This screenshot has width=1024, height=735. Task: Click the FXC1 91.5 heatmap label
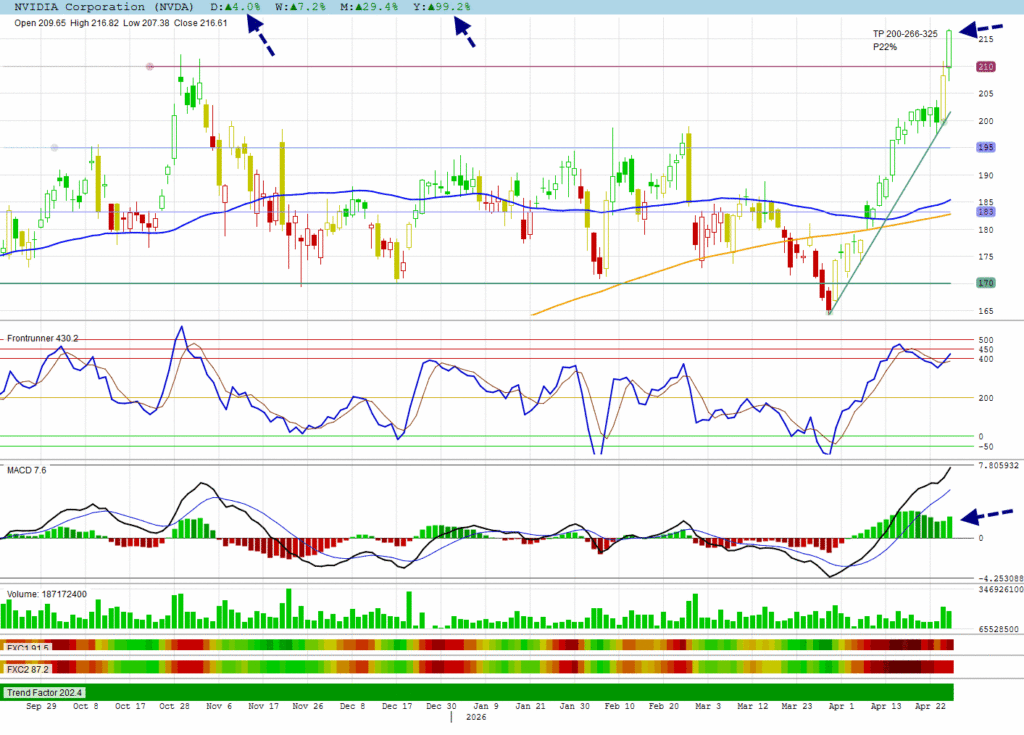click(x=29, y=647)
